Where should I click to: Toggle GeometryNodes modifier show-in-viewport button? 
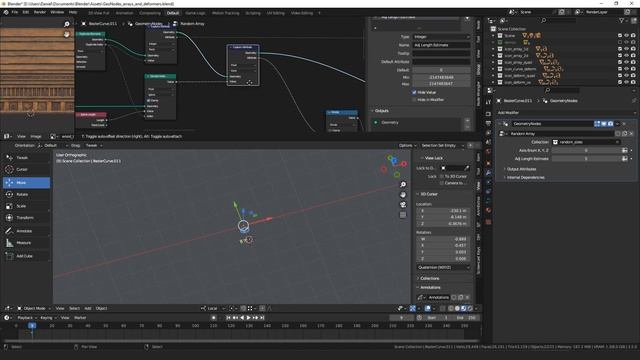tap(604, 124)
